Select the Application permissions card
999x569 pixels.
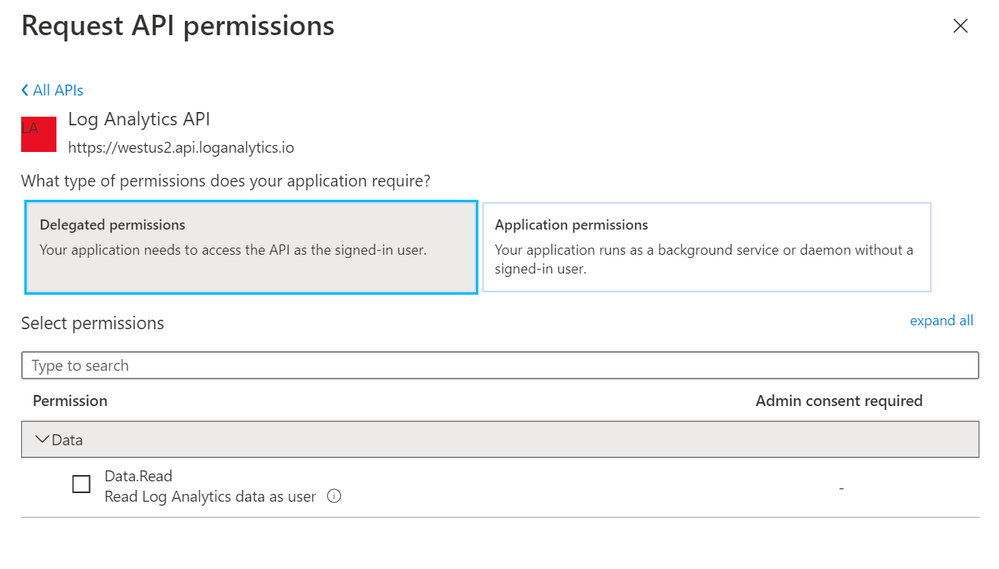(707, 247)
